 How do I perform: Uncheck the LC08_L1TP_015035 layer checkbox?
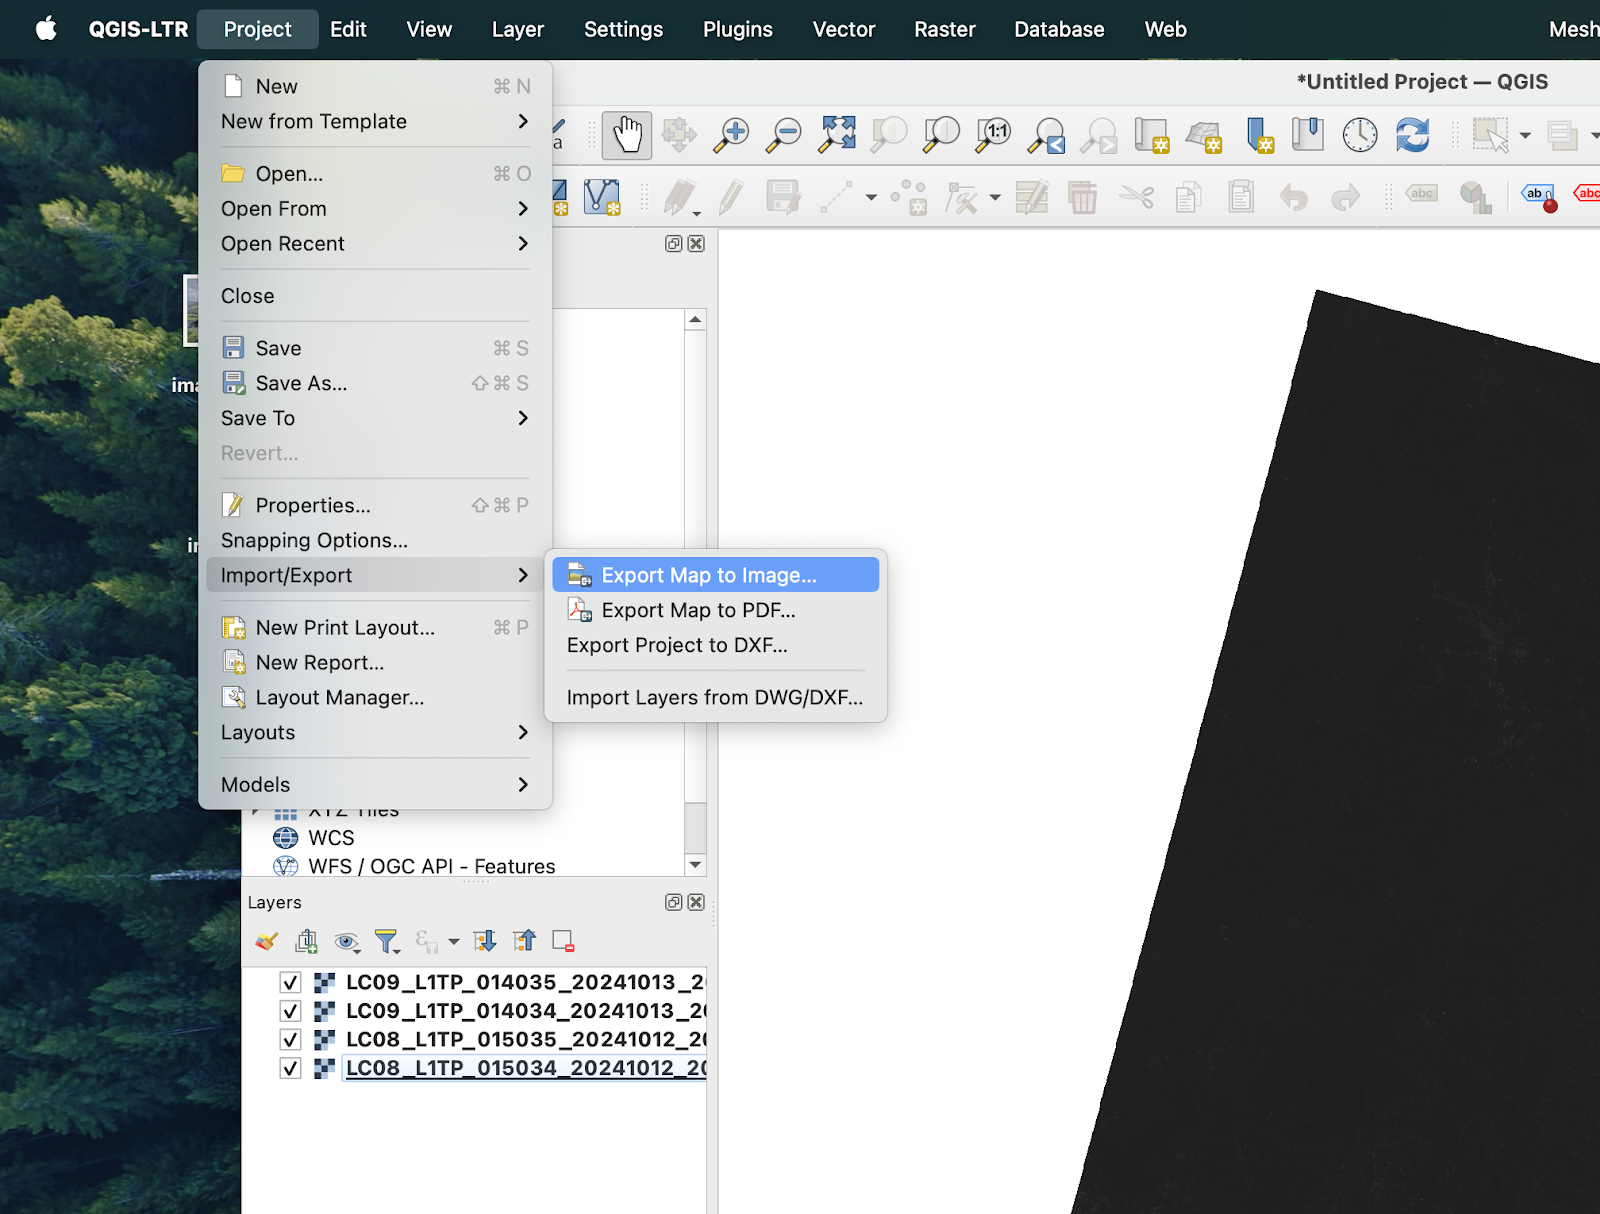click(291, 1039)
